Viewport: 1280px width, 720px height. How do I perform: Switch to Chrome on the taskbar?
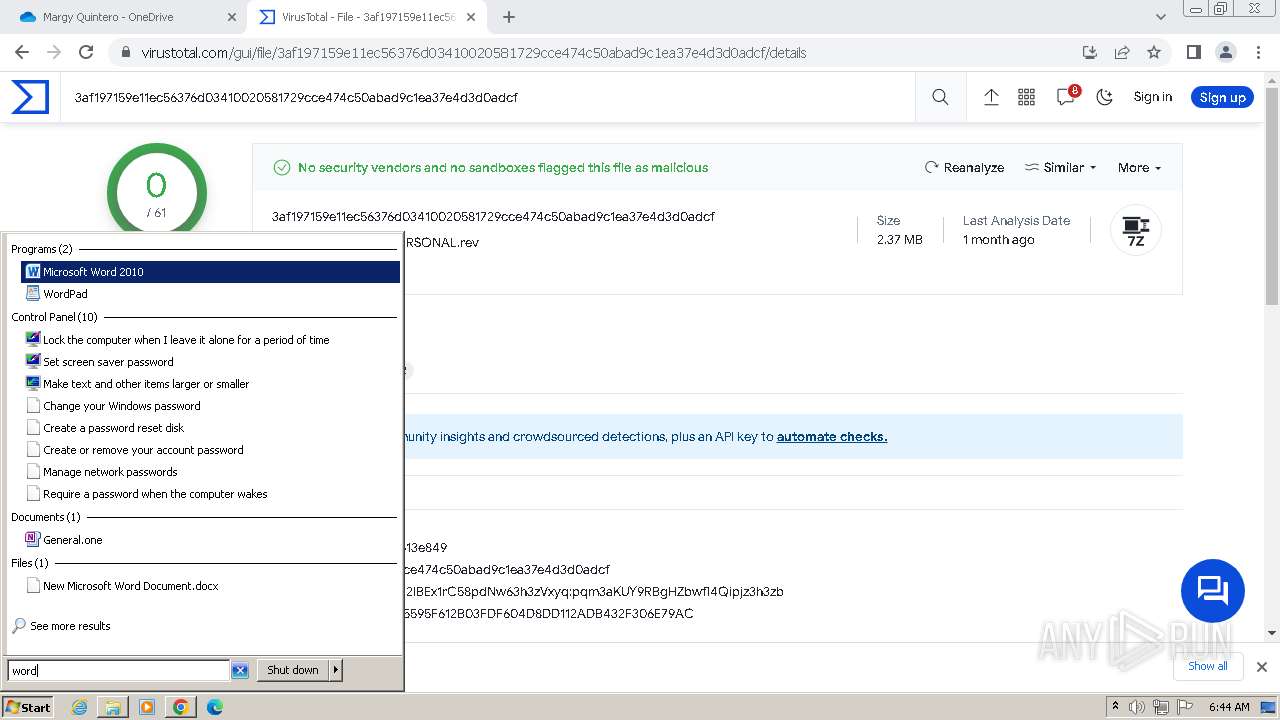(x=181, y=707)
